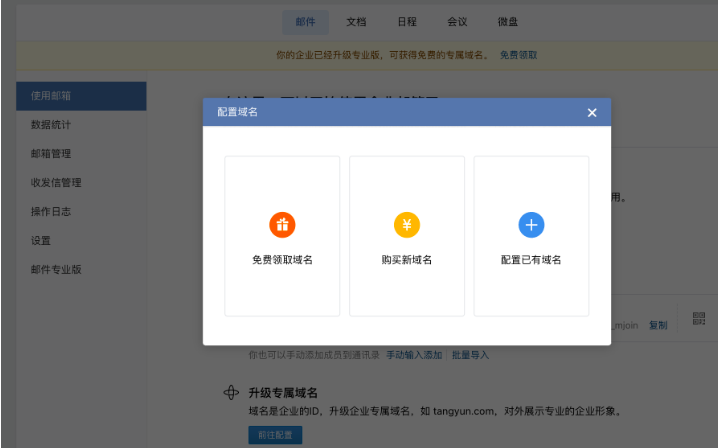This screenshot has width=718, height=448.
Task: Click the orange gift icon for 免费领取域名
Action: point(282,225)
